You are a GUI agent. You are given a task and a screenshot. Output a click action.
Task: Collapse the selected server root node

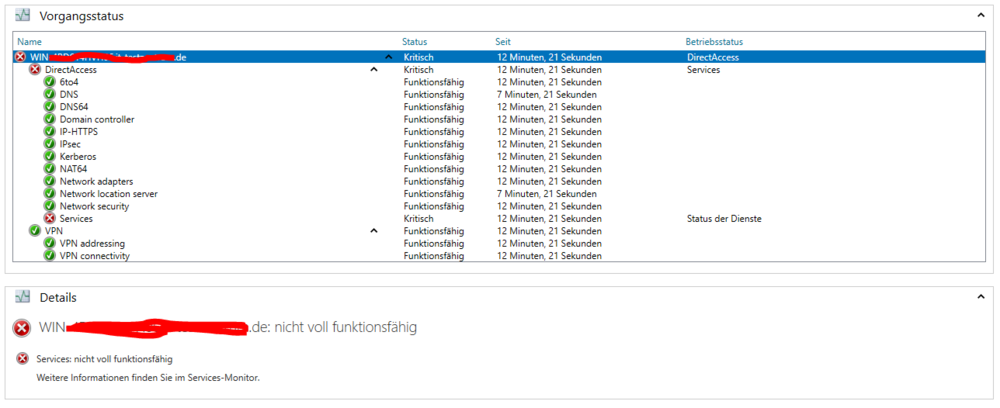(x=389, y=58)
